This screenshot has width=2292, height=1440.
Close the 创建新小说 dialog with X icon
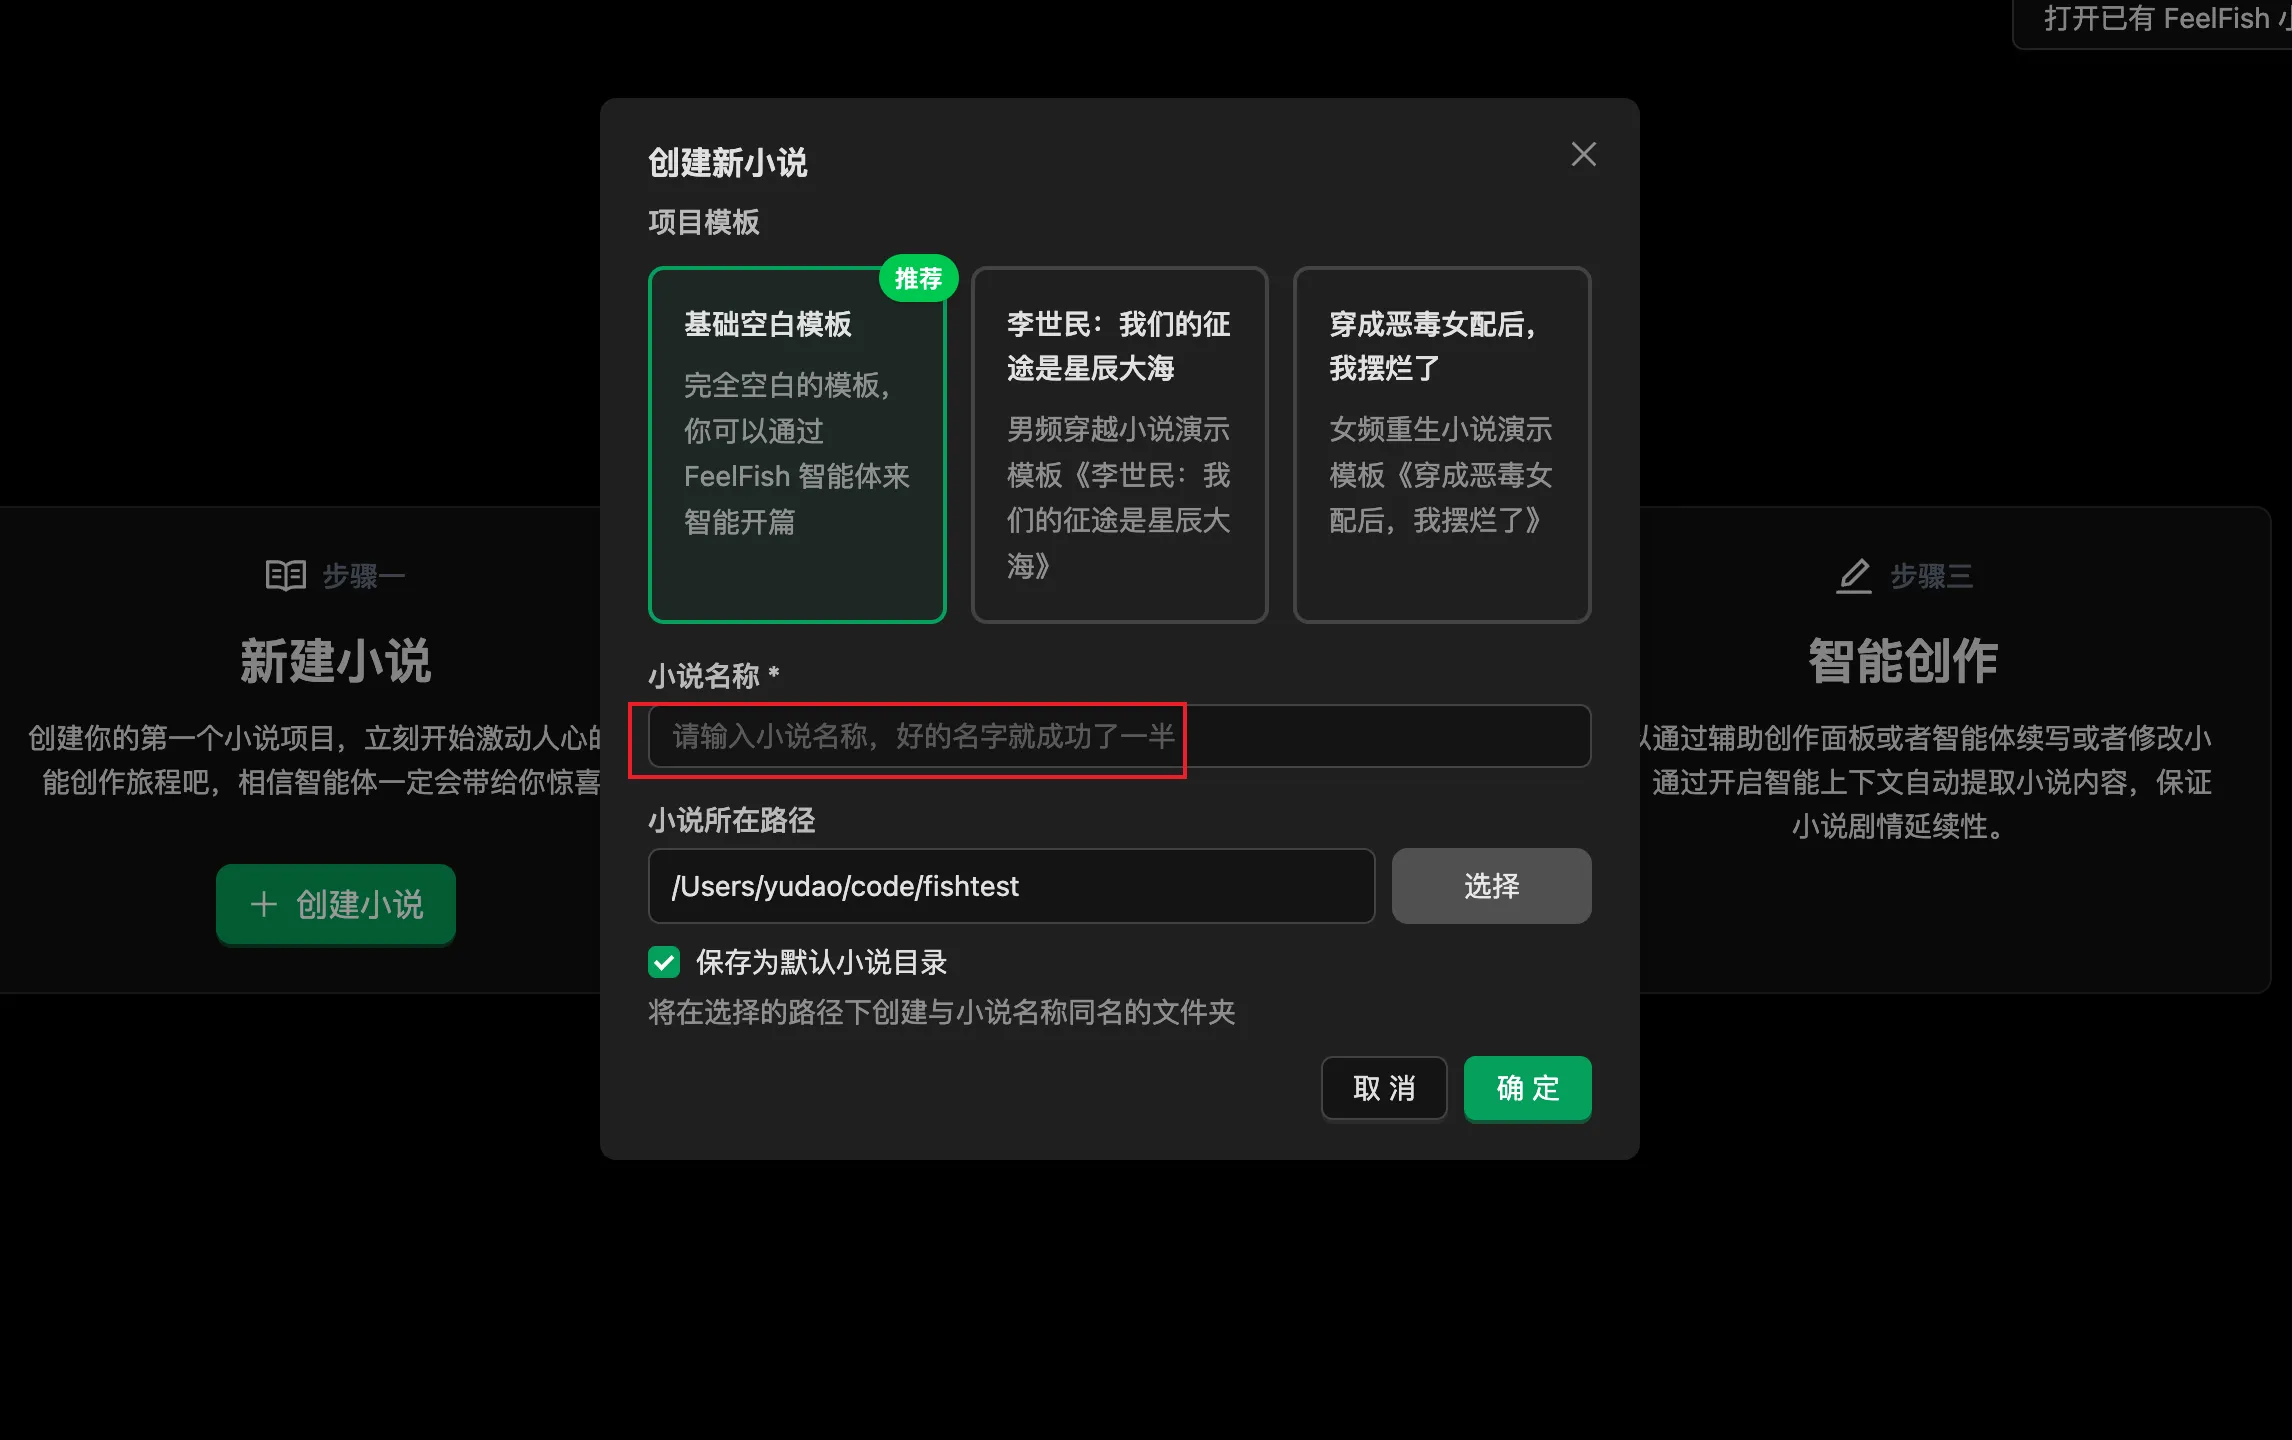point(1583,154)
